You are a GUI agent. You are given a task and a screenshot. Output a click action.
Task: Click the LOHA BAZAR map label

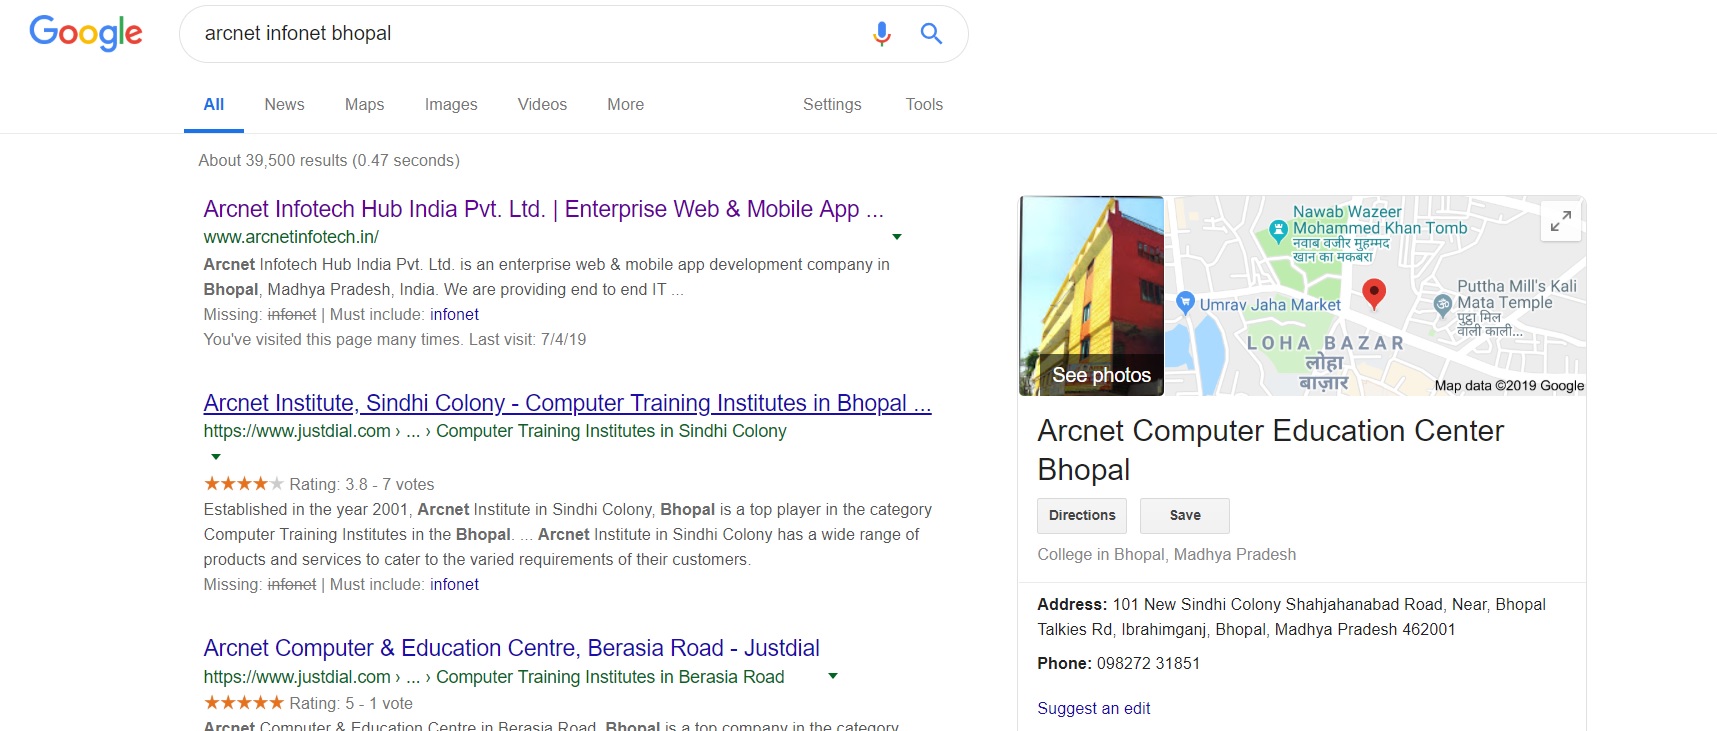click(1325, 343)
